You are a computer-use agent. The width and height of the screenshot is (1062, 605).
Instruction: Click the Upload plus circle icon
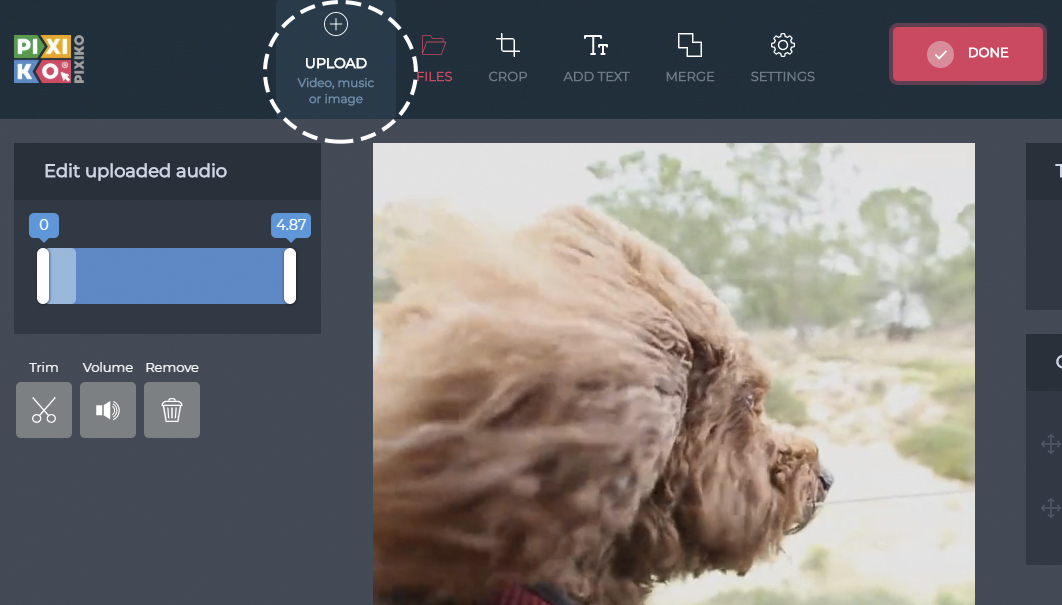[x=336, y=24]
